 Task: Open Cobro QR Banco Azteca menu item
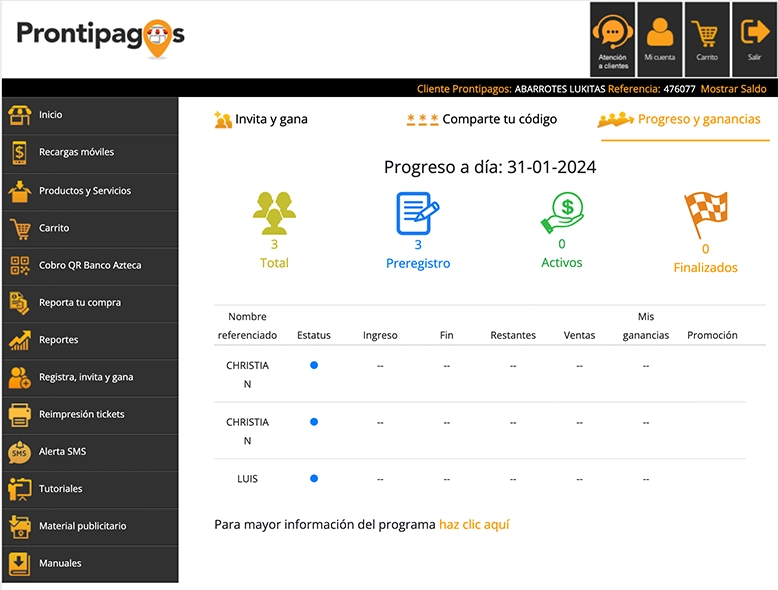coord(90,265)
